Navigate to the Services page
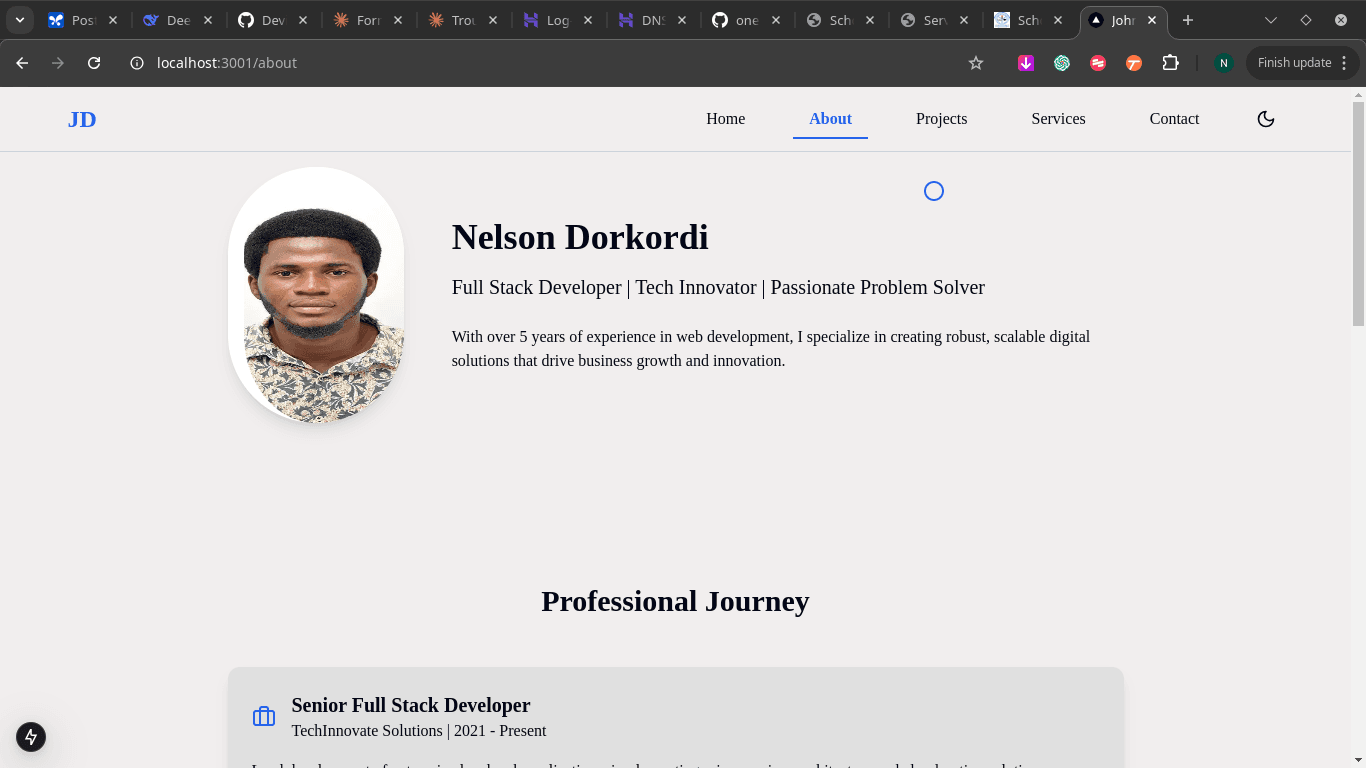 click(1058, 119)
